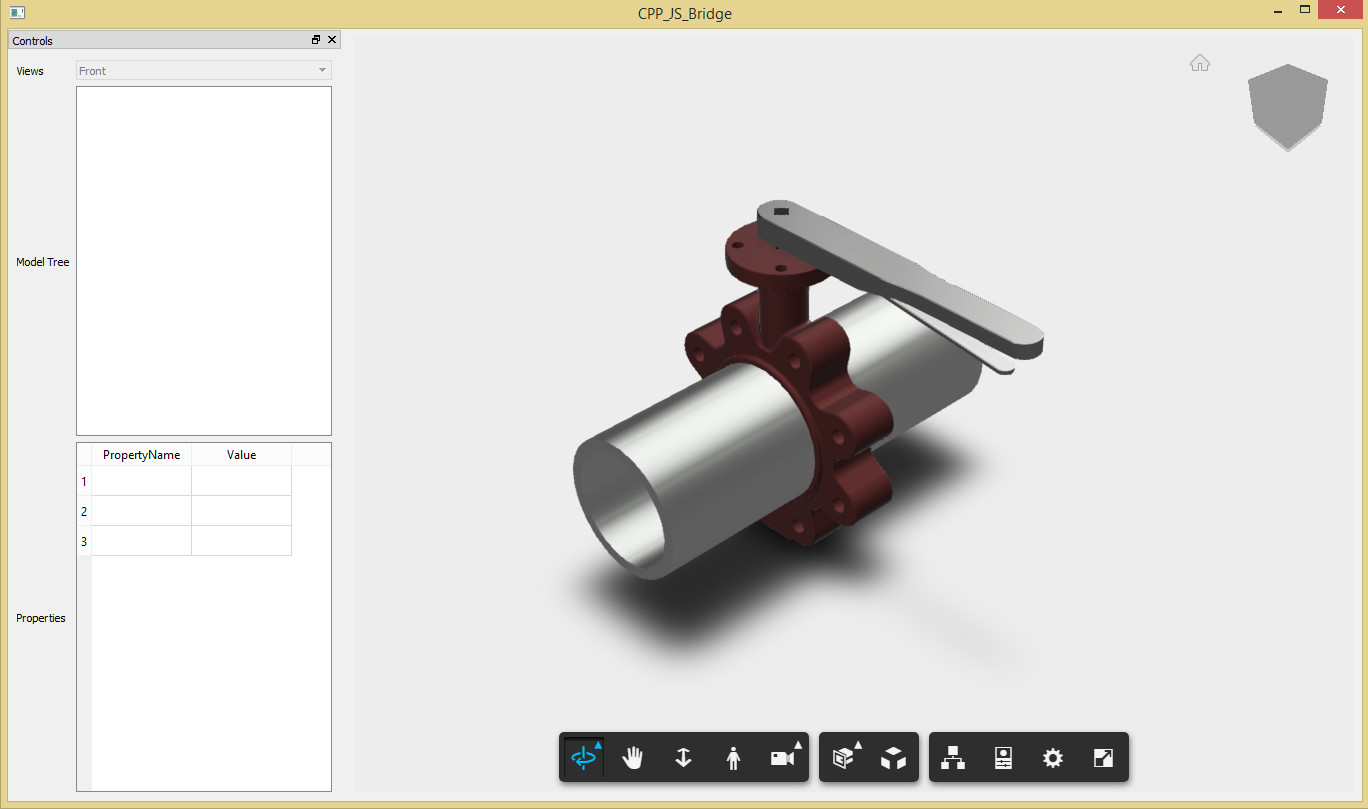Click PropertyName cell in row 1
This screenshot has height=809, width=1368.
[x=141, y=481]
